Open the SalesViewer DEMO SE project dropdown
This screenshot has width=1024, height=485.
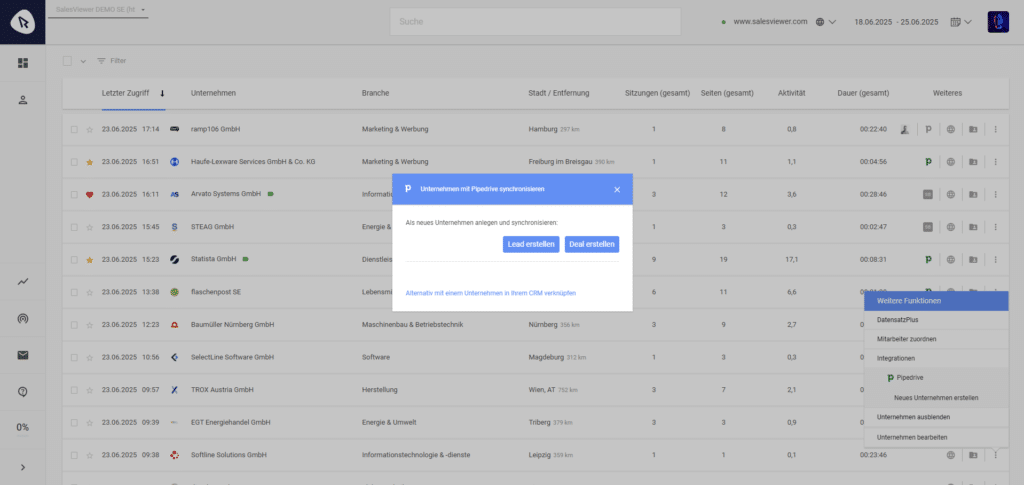click(x=98, y=10)
